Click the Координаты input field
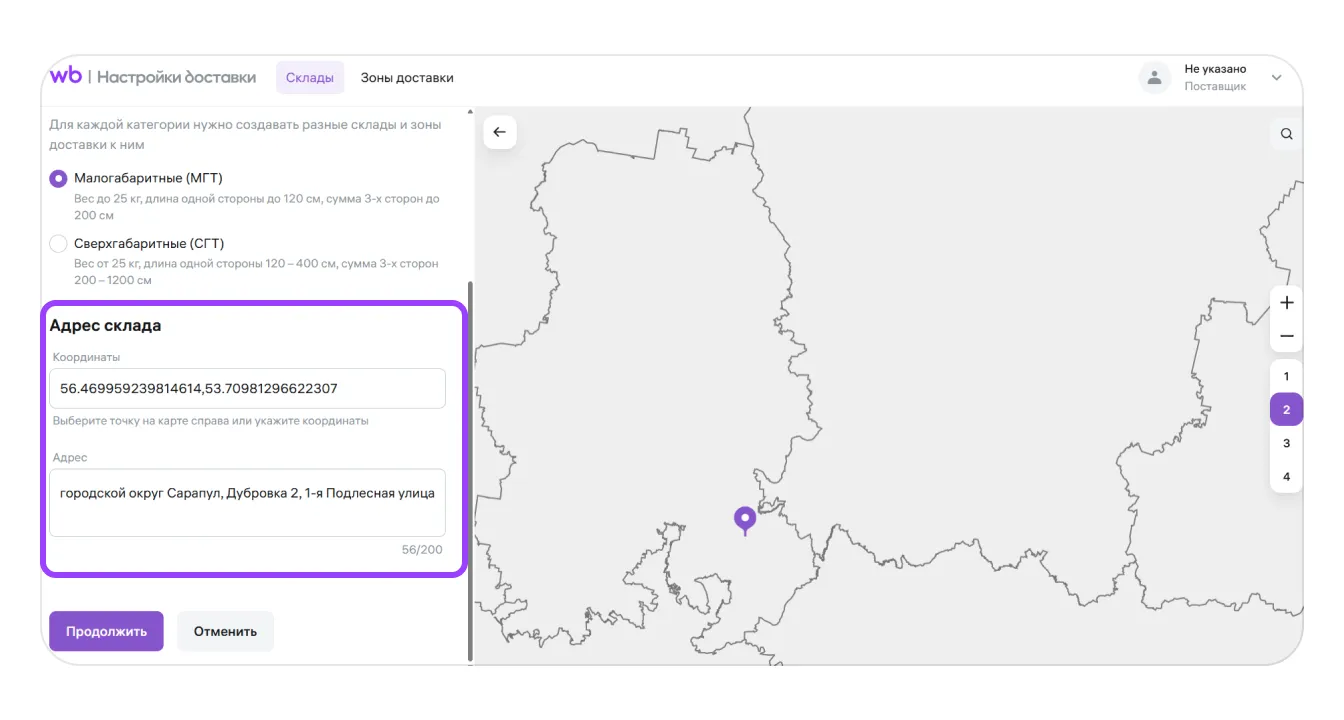Screen dimensions: 1344x720 247,388
